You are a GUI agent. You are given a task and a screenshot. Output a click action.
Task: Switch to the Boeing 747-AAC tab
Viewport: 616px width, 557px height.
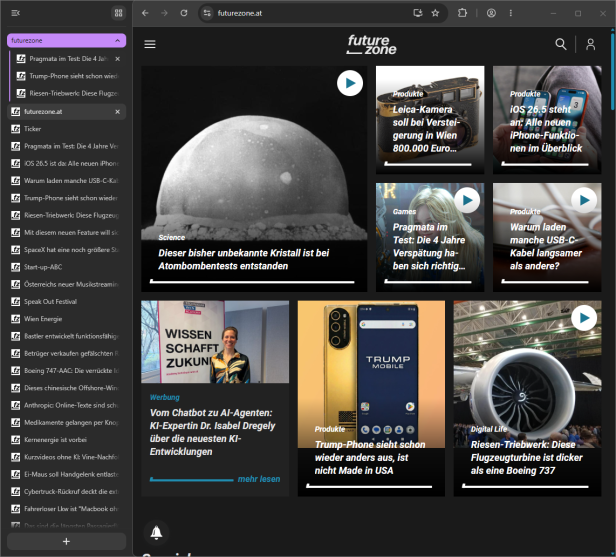click(66, 371)
